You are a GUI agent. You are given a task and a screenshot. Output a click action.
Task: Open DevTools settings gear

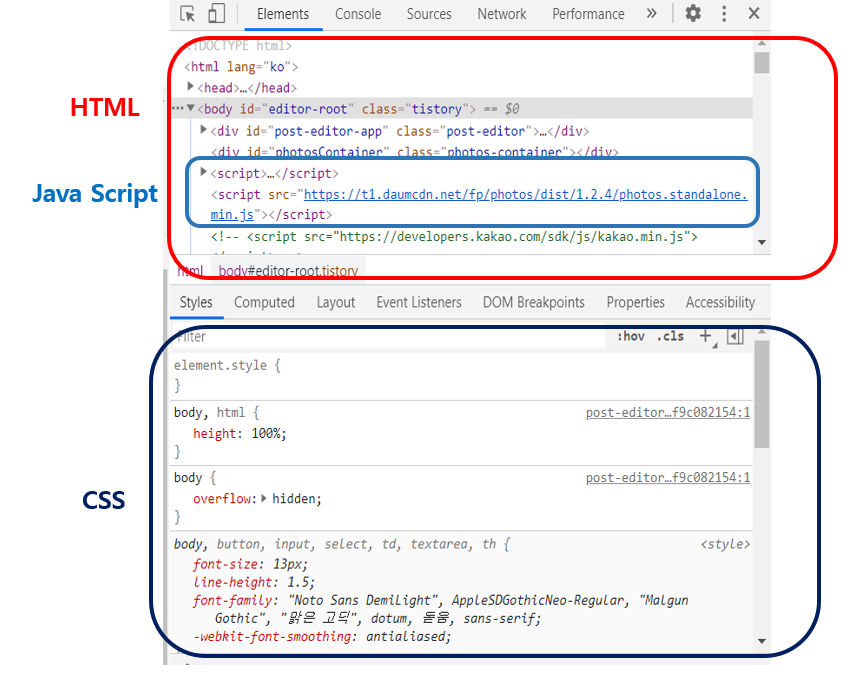[x=693, y=14]
